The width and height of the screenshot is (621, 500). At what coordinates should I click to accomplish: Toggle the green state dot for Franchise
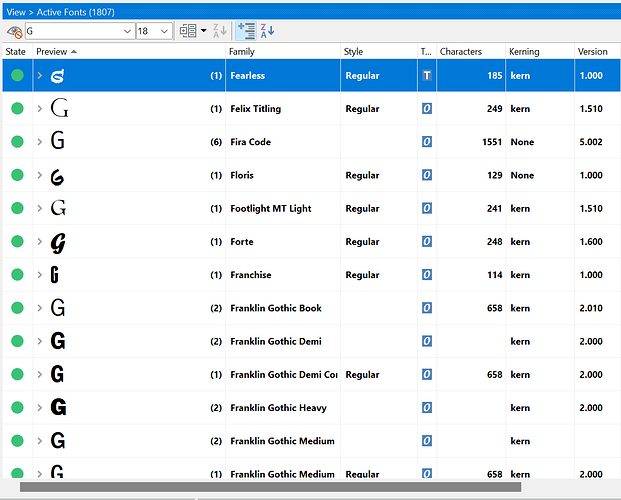click(x=17, y=275)
